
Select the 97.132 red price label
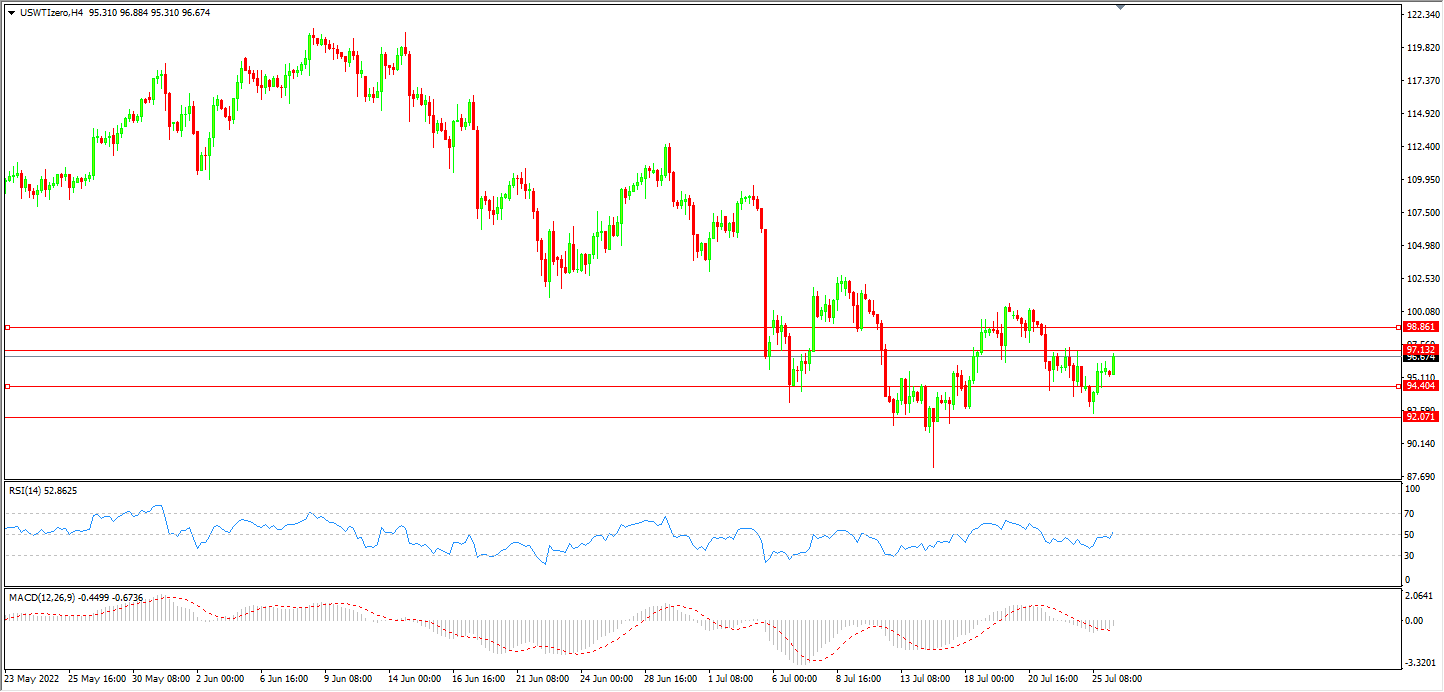pyautogui.click(x=1421, y=349)
